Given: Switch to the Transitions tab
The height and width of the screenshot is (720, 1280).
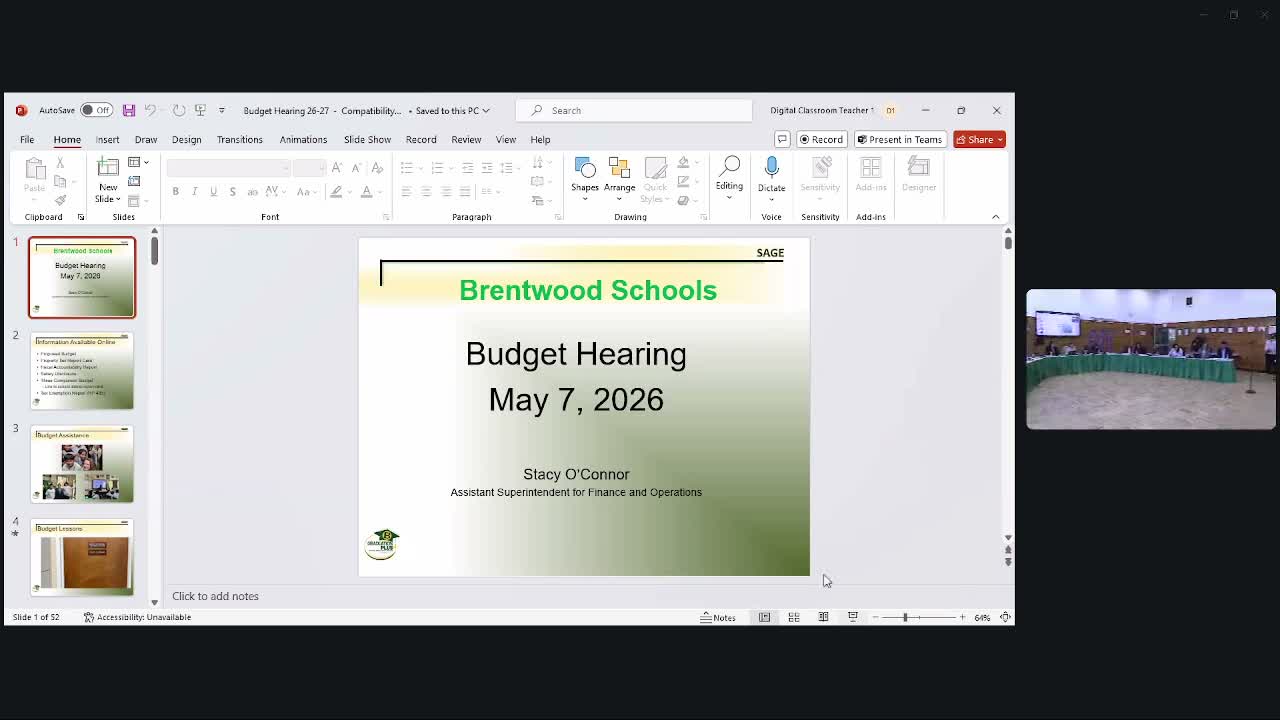Looking at the screenshot, I should tap(240, 139).
